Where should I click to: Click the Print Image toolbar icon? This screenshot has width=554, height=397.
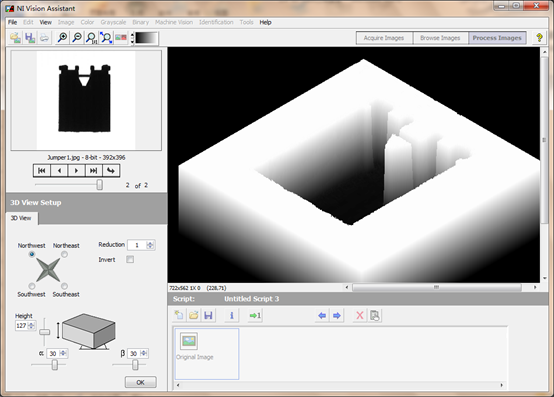[44, 38]
